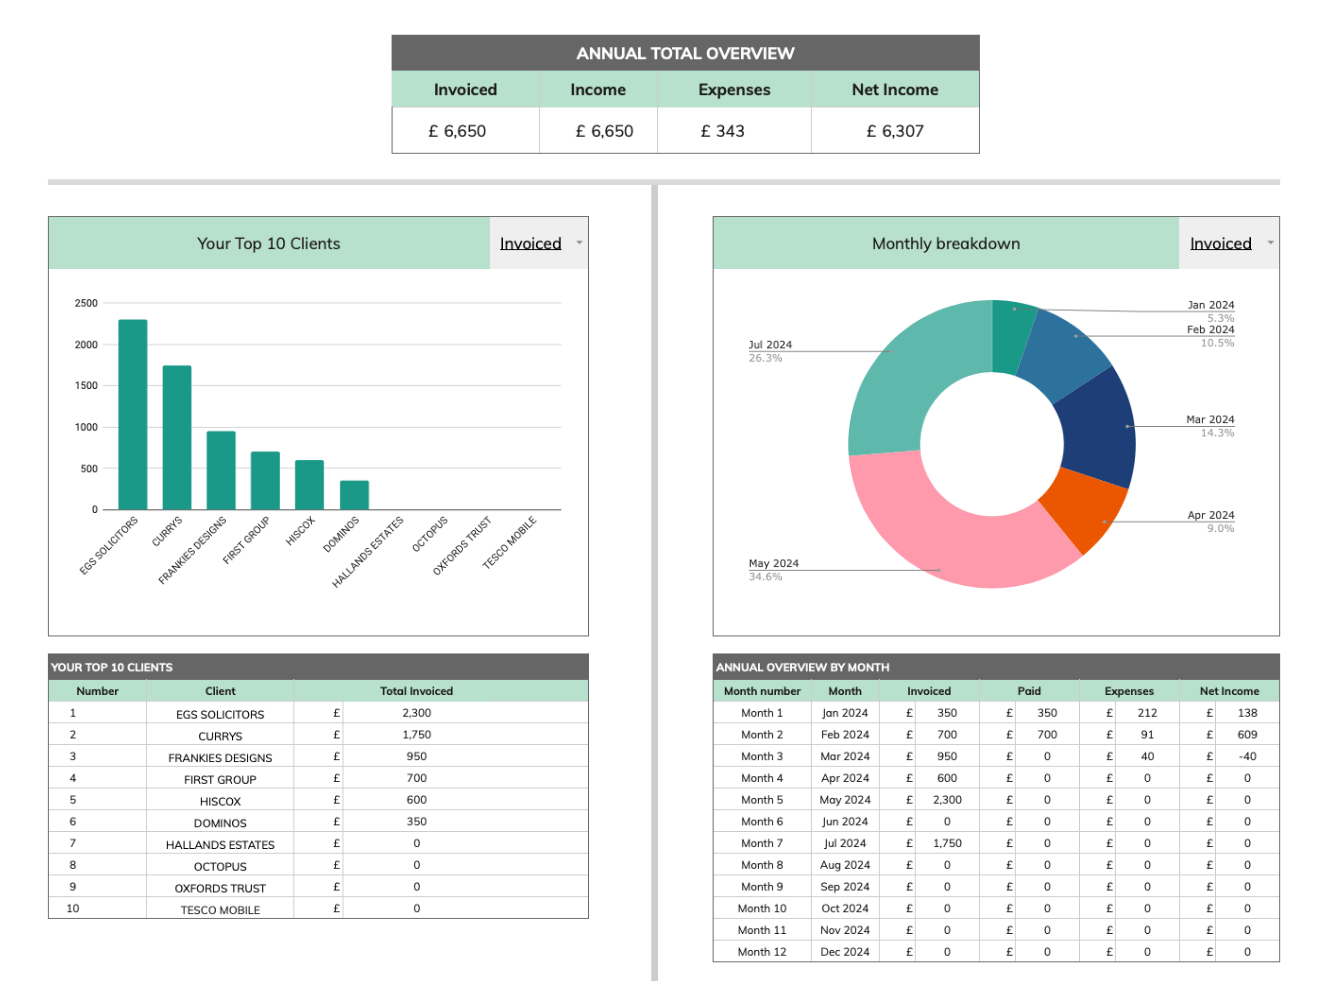This screenshot has width=1329, height=1002.
Task: Click the Feb 2024 label beside the donut
Action: [x=1210, y=330]
